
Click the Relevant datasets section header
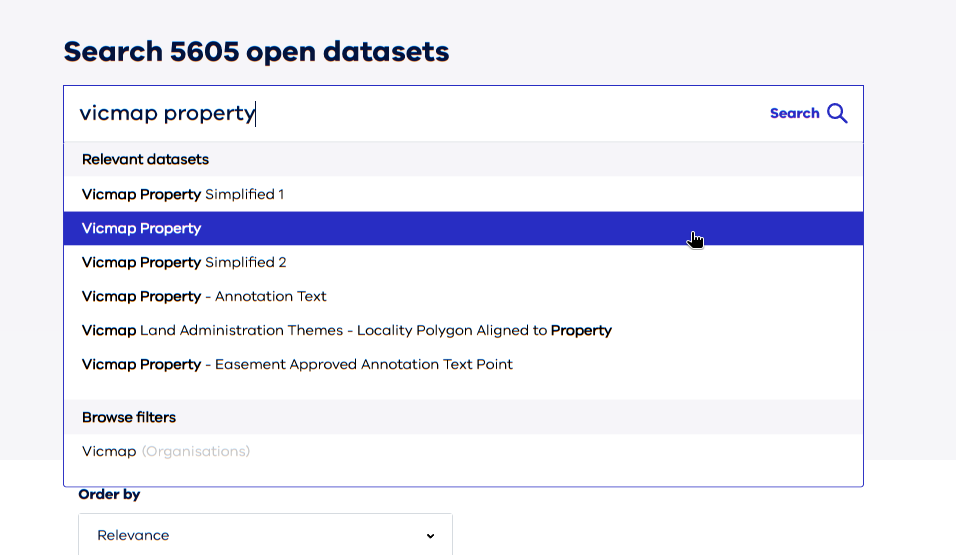click(145, 159)
